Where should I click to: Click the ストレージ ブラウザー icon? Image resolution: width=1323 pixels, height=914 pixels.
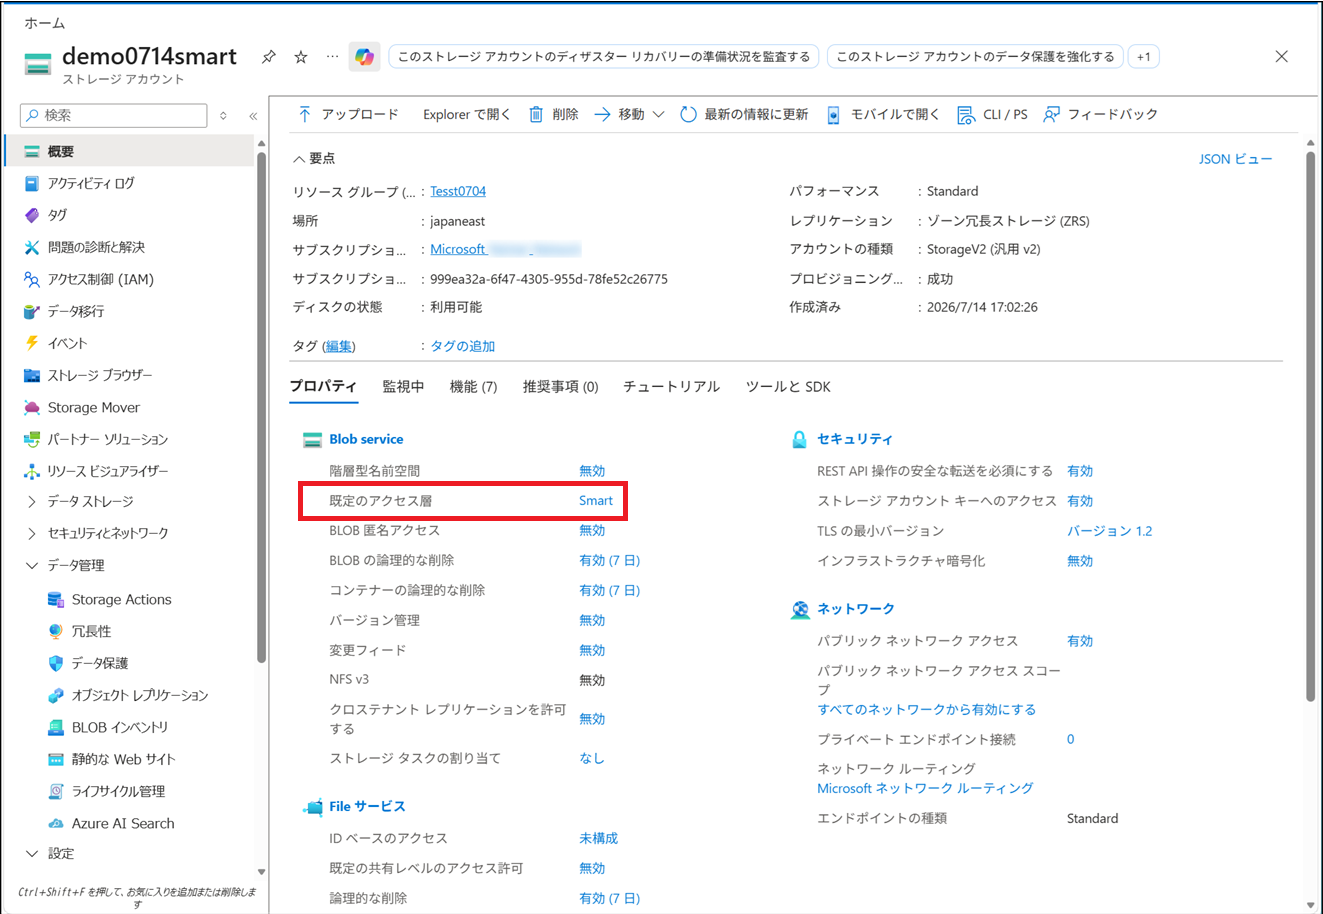pos(32,375)
